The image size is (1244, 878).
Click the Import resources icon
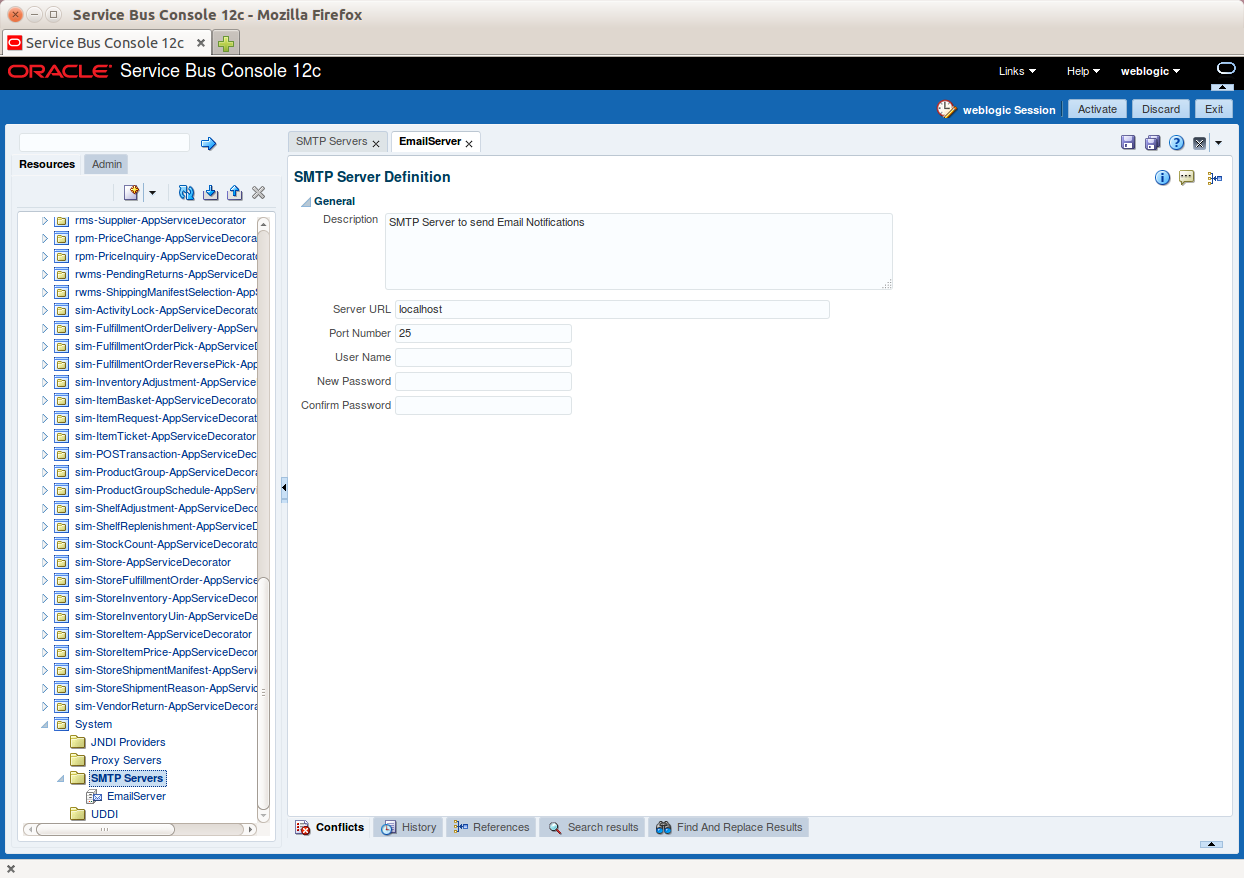[210, 192]
